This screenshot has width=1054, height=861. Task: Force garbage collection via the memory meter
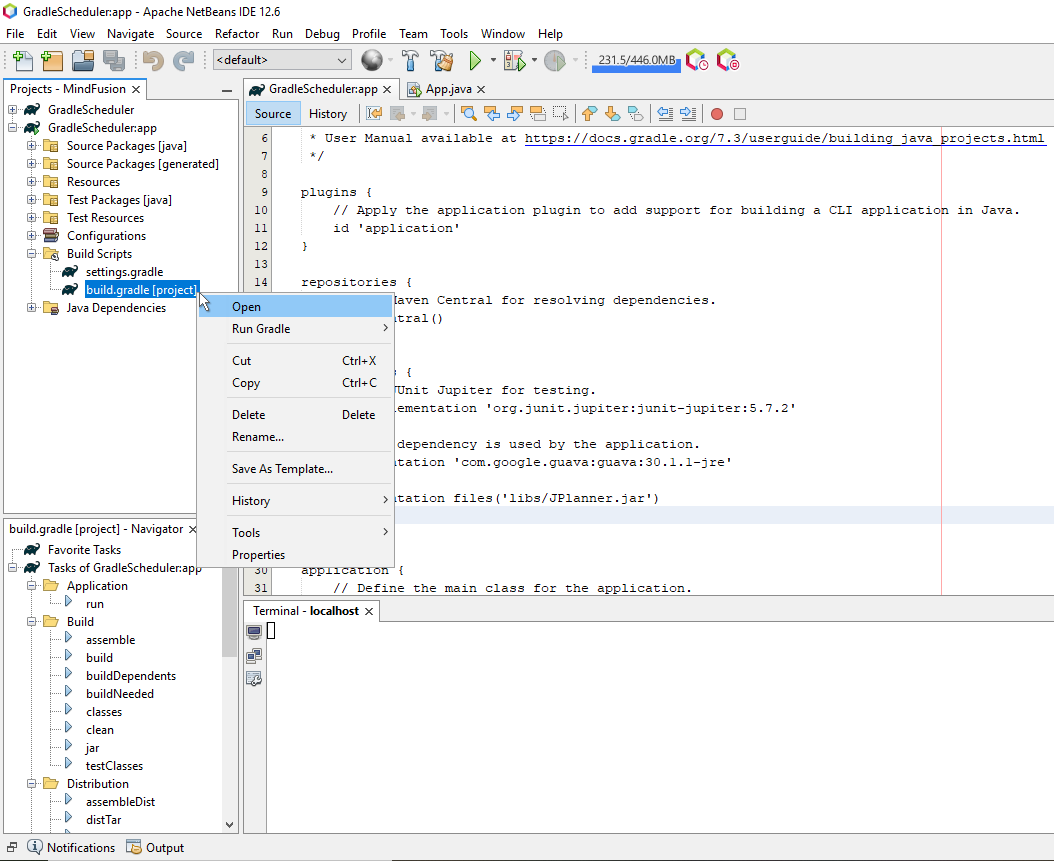click(636, 60)
